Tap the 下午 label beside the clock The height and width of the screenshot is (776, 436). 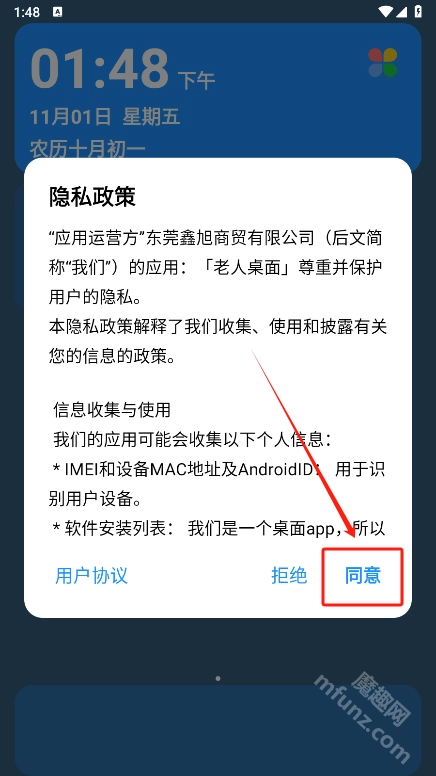pyautogui.click(x=196, y=81)
